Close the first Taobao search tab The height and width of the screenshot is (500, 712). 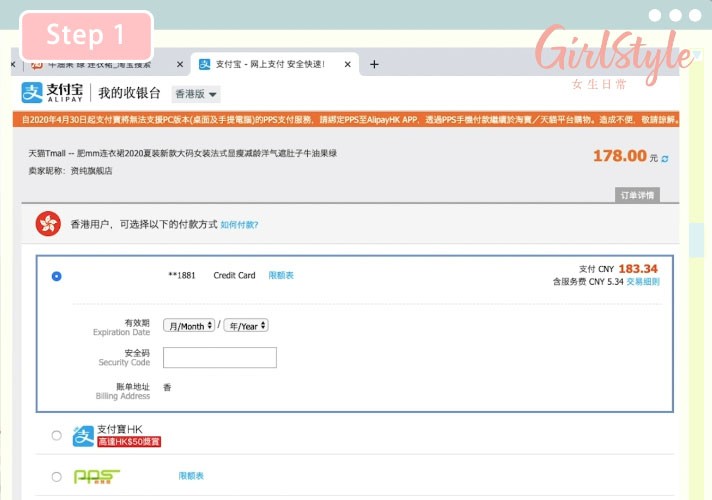point(180,64)
